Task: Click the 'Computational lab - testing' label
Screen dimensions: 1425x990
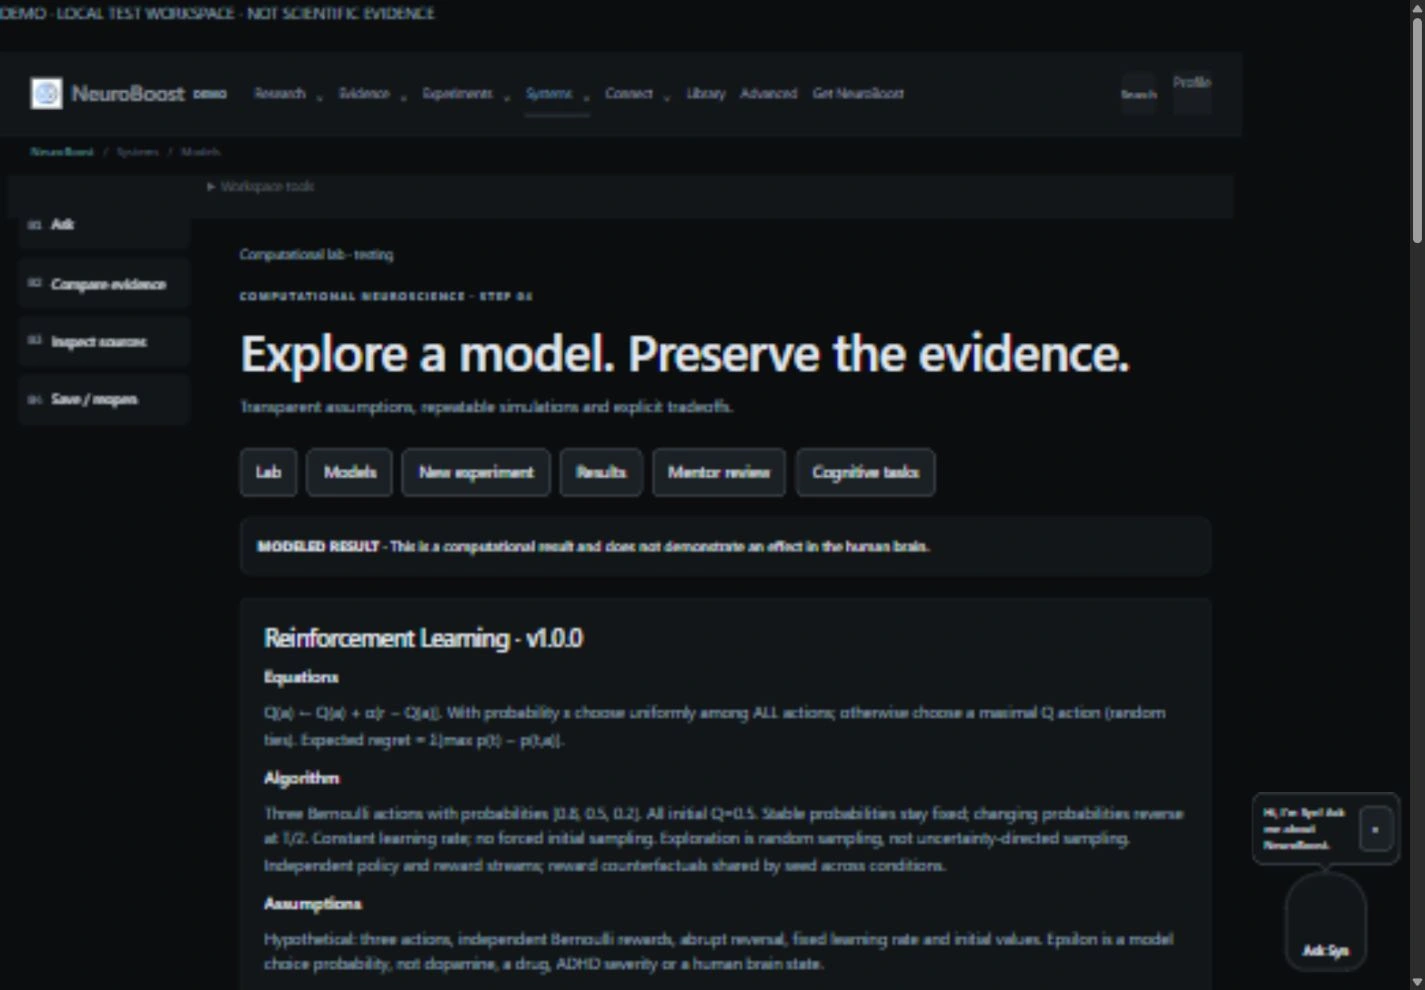Action: pyautogui.click(x=316, y=254)
